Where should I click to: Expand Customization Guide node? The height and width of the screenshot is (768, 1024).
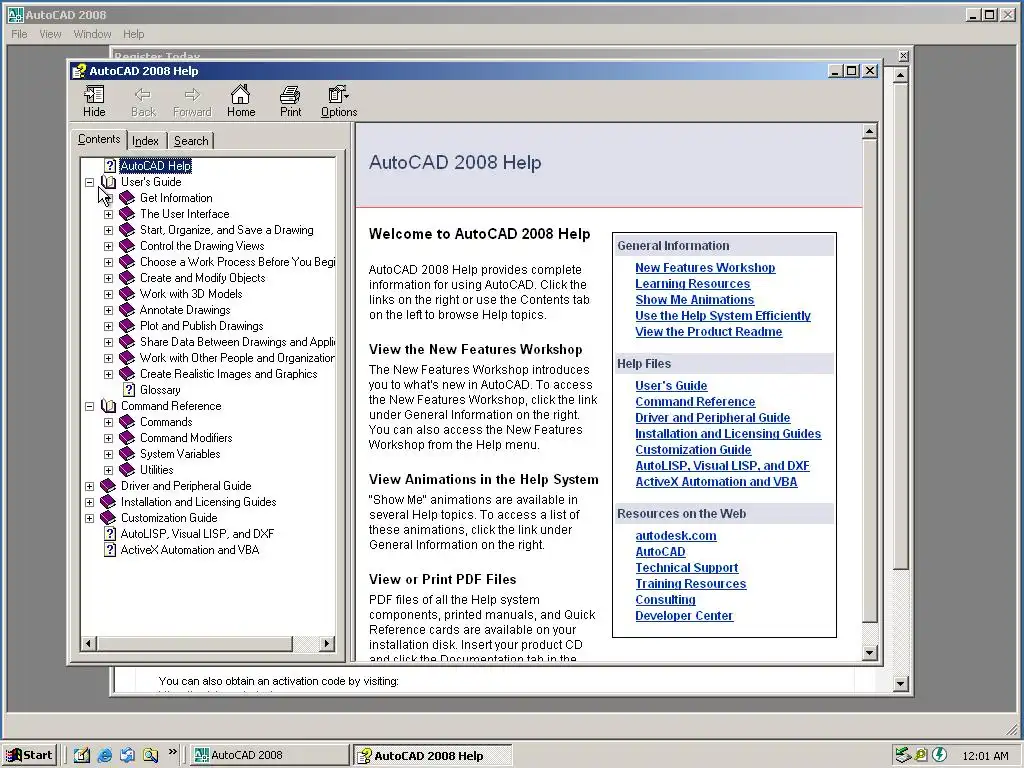[x=89, y=518]
